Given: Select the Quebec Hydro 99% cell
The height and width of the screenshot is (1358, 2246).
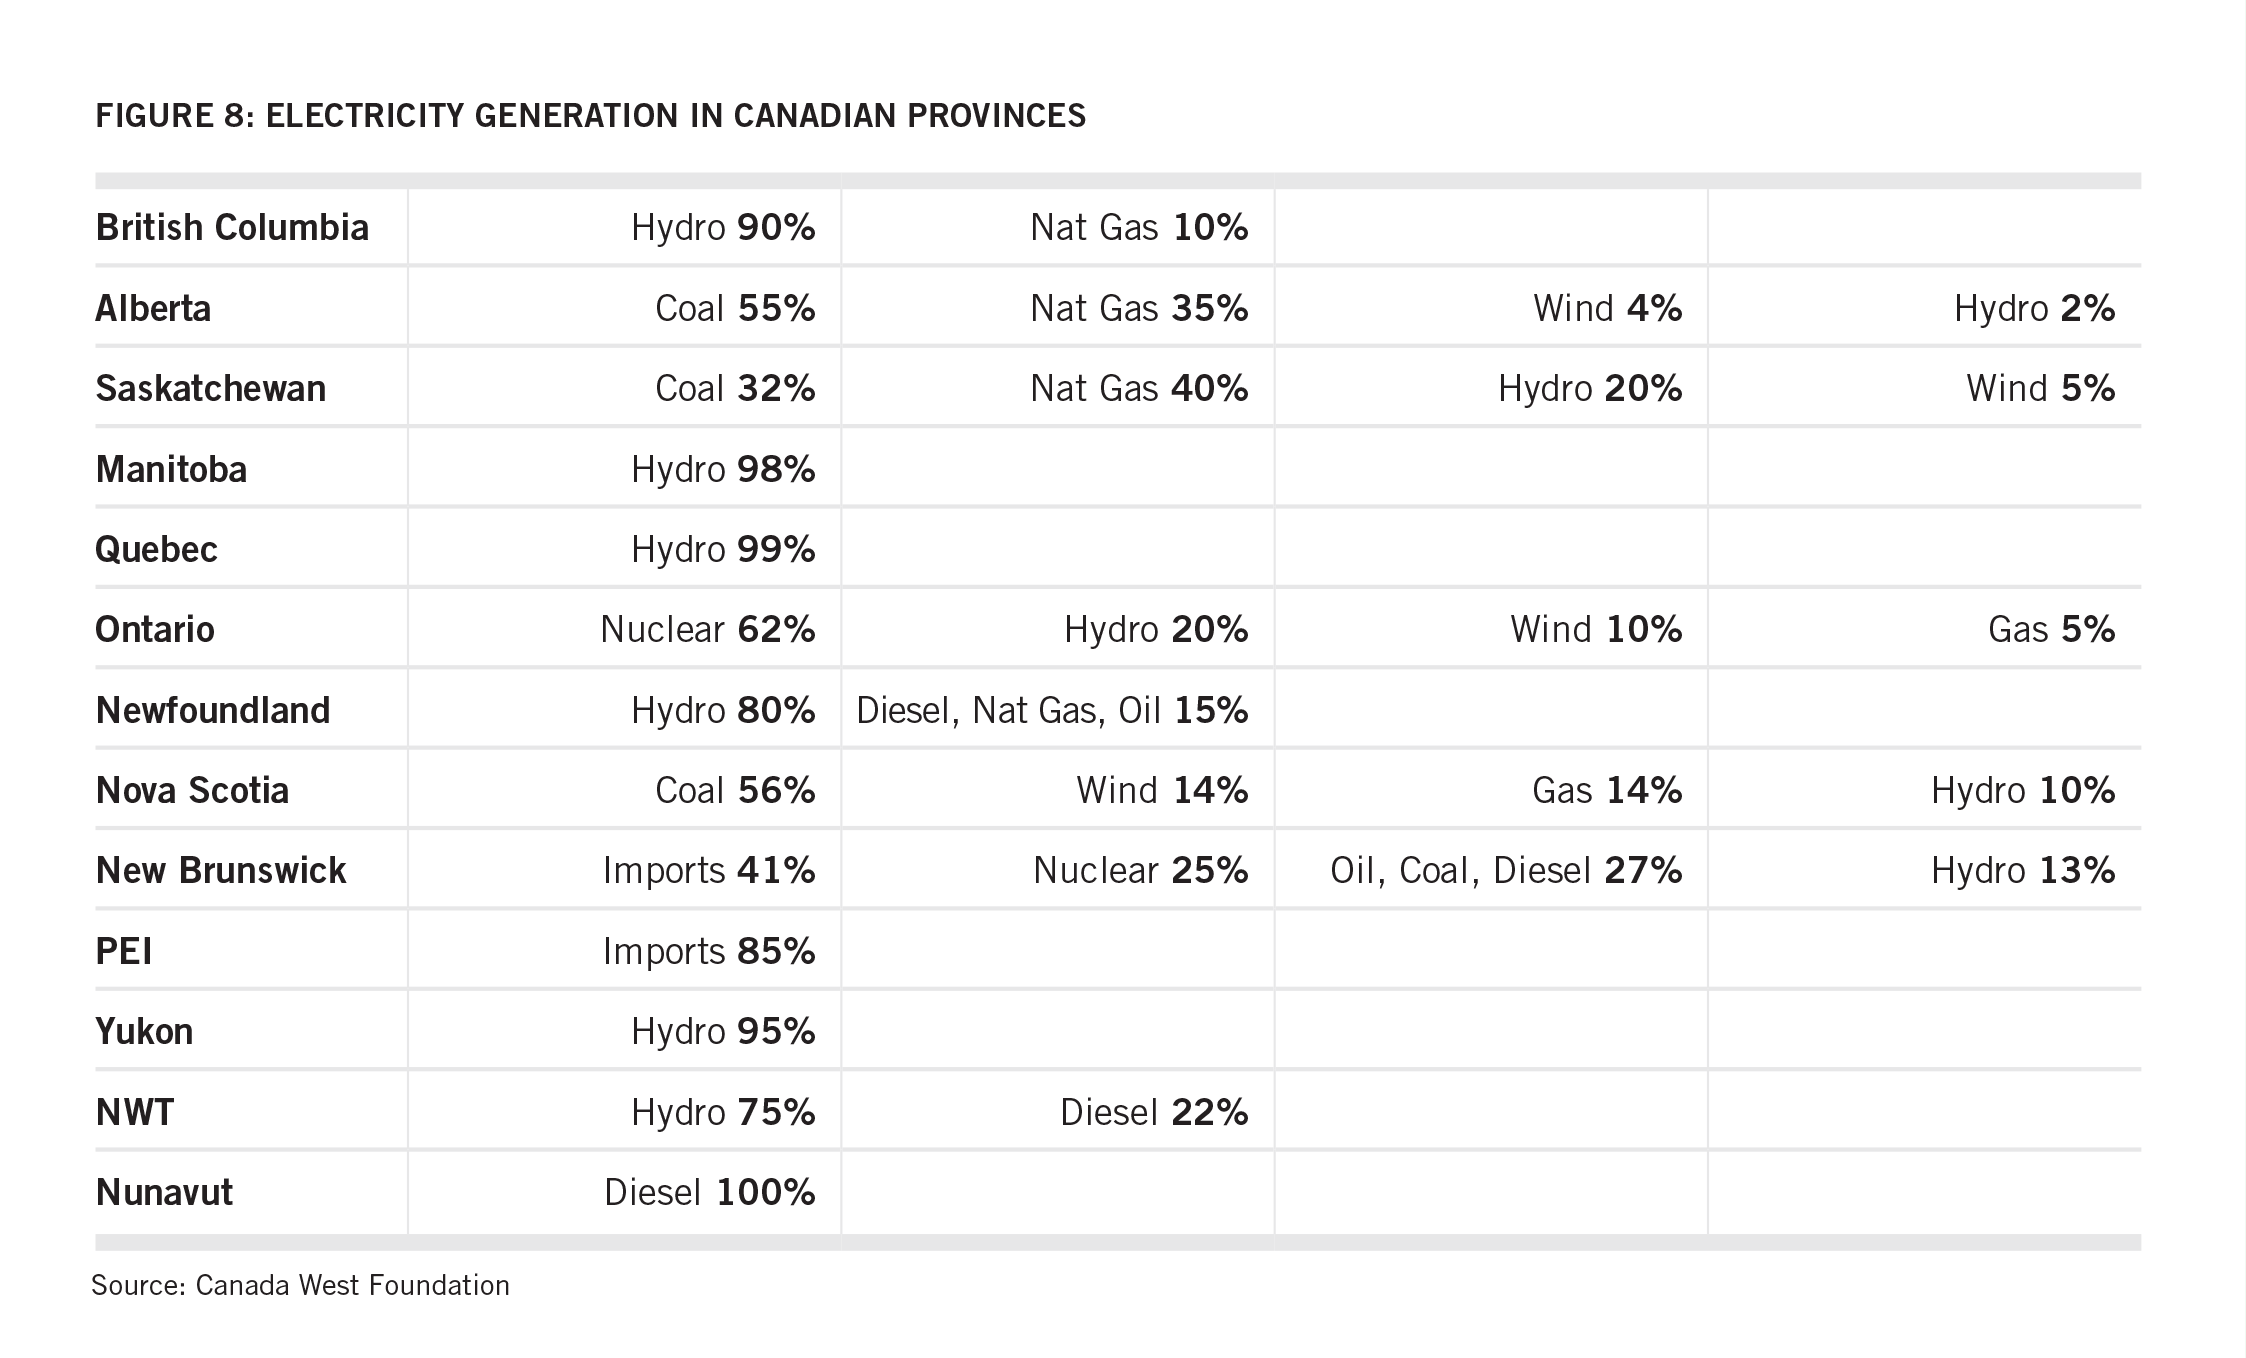Looking at the screenshot, I should (x=723, y=549).
